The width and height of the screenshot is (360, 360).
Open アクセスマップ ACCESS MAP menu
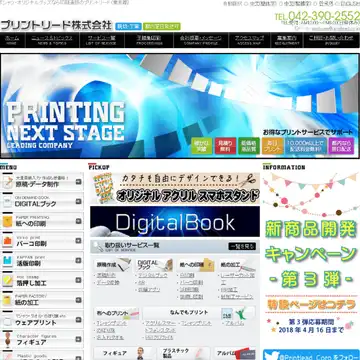[249, 40]
